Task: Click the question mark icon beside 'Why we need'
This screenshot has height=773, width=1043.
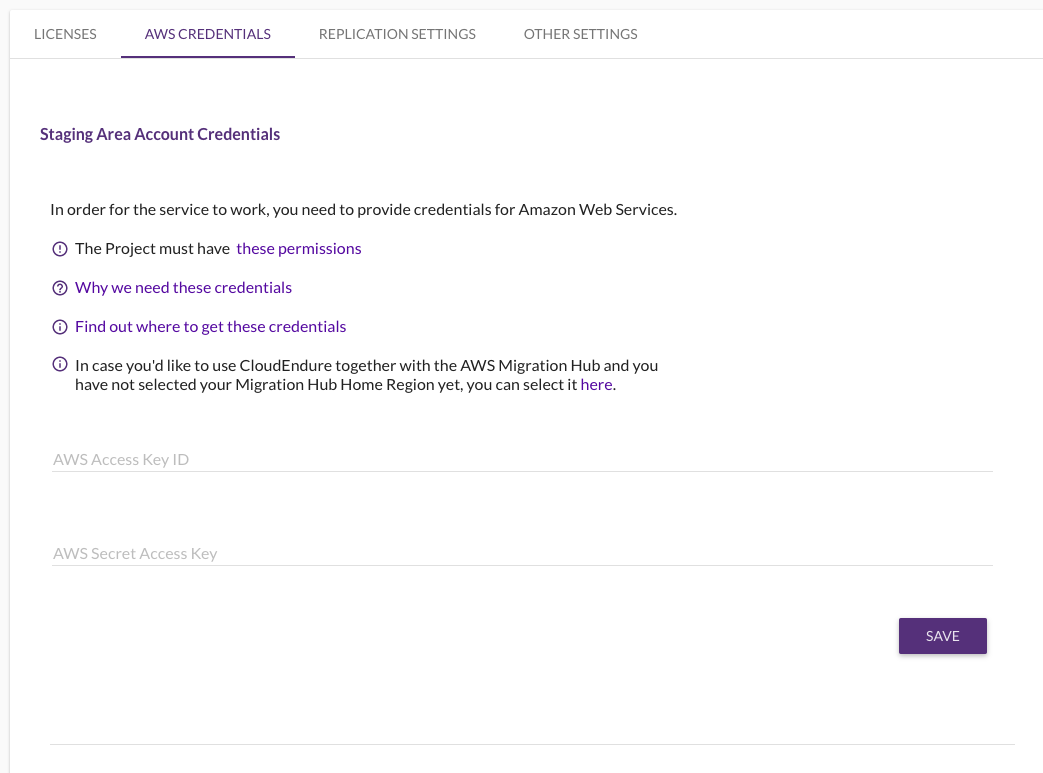Action: coord(60,288)
